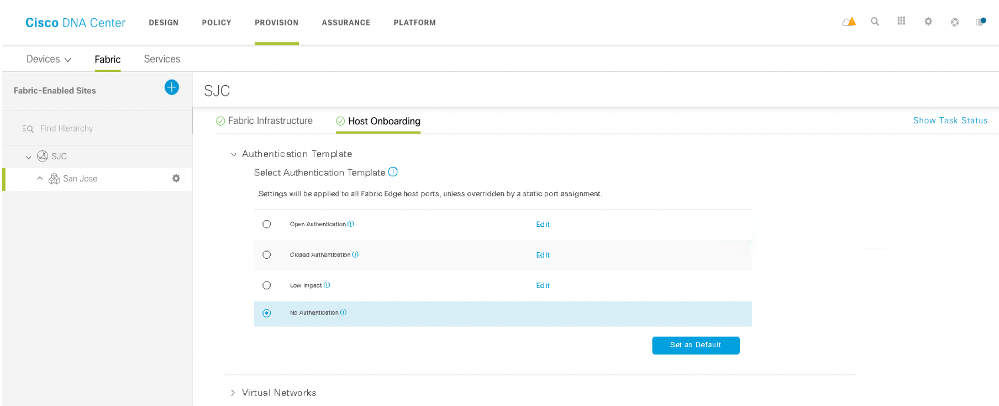Select No Authentication radio button

pos(267,313)
